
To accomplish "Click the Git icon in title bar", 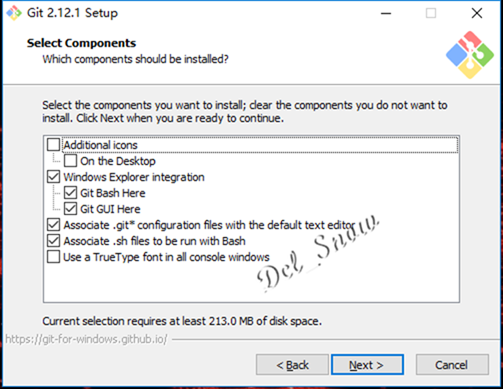I will [14, 13].
